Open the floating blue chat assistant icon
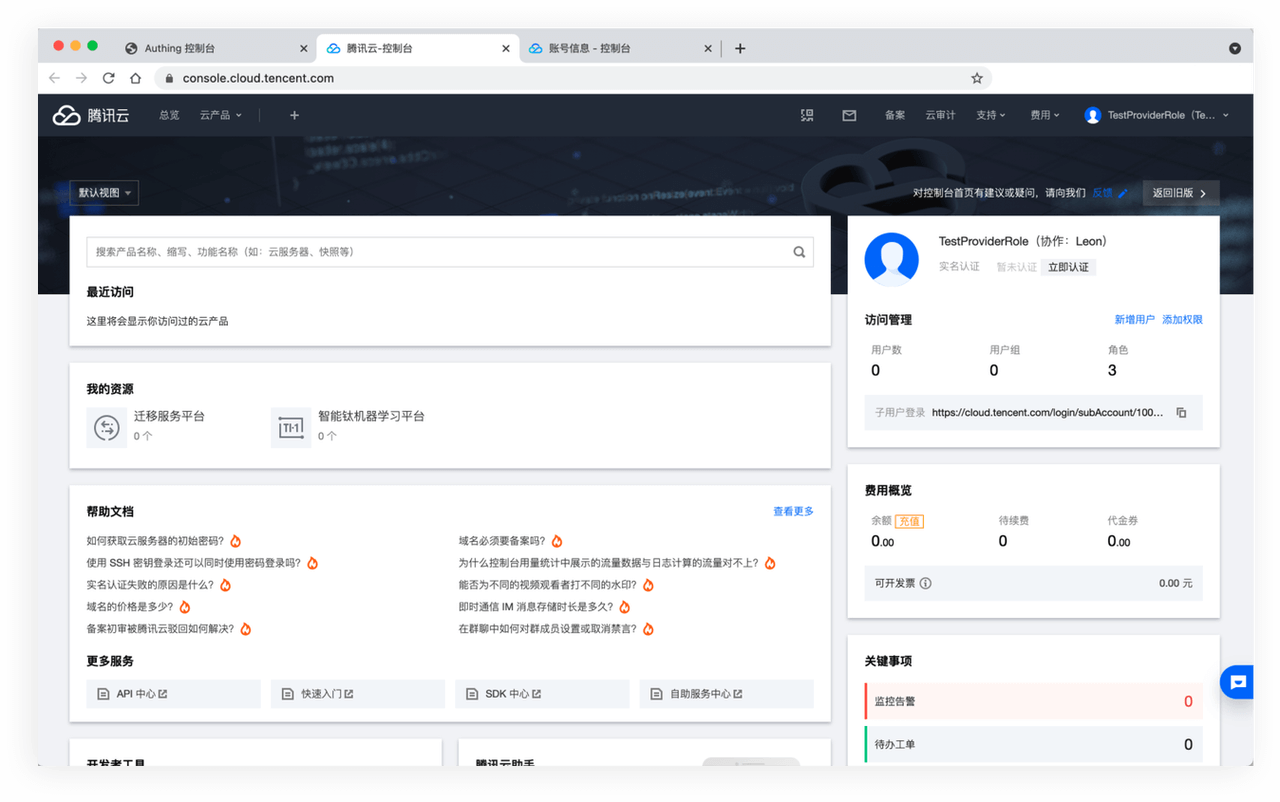The height and width of the screenshot is (802, 1280). (x=1237, y=681)
